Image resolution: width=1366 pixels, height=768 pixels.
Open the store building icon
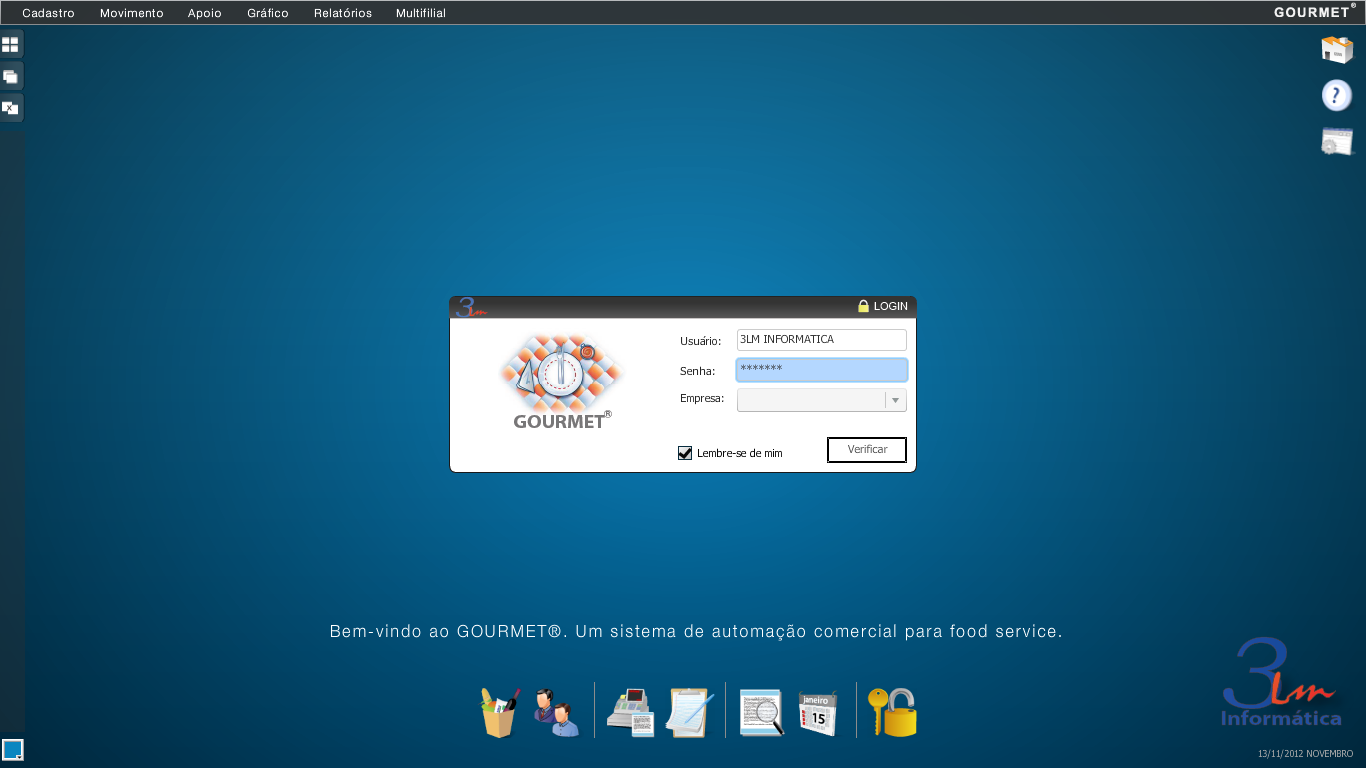(1337, 49)
